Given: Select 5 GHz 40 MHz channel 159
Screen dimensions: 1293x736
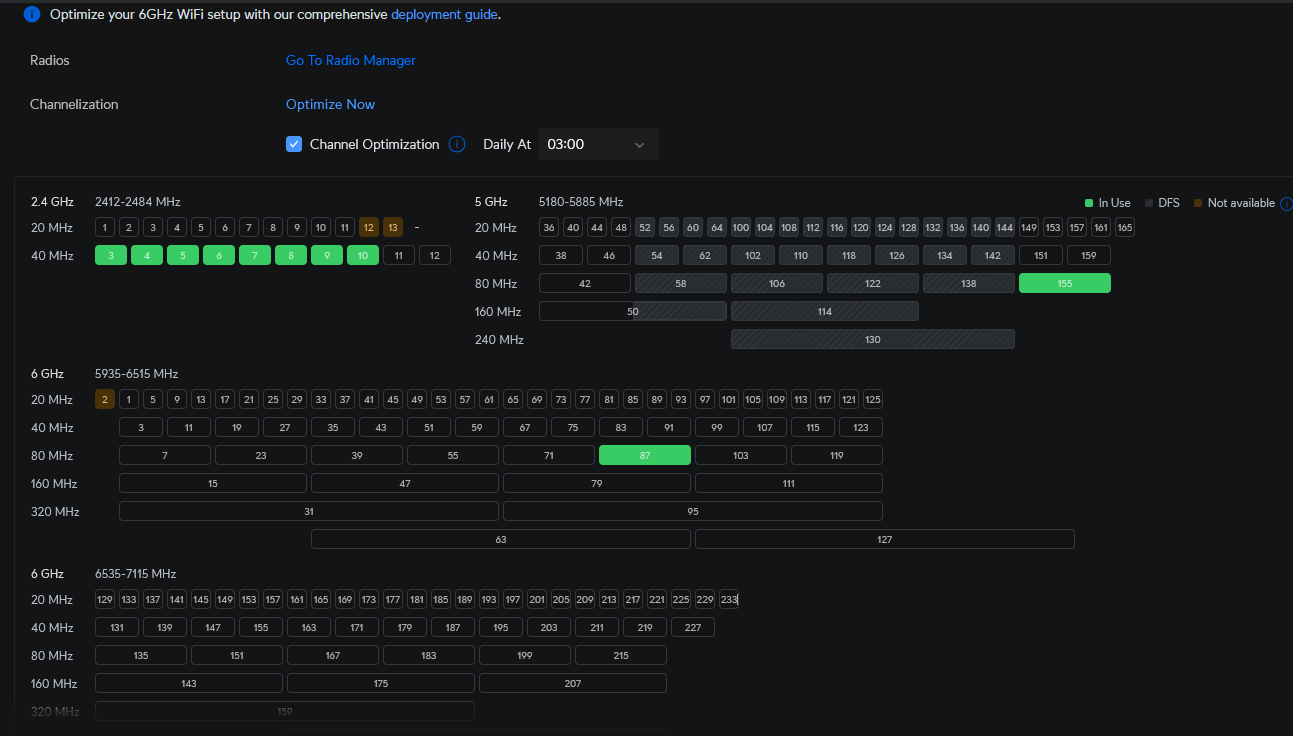Looking at the screenshot, I should coord(1089,255).
